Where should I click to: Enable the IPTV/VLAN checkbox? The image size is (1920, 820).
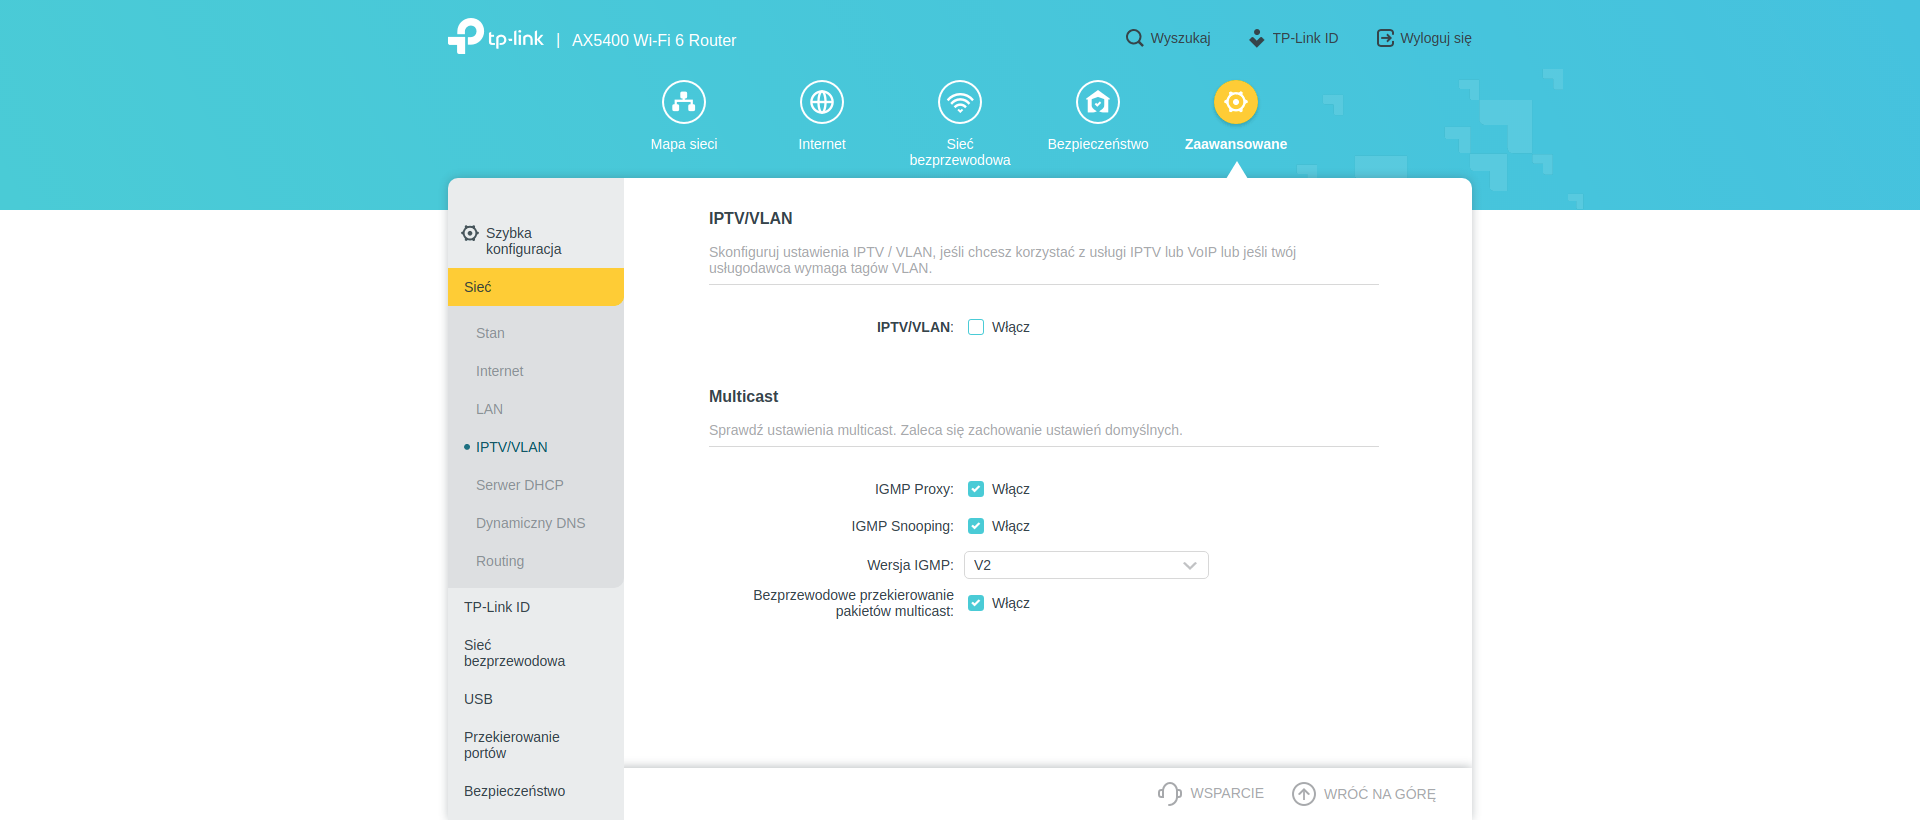[x=976, y=327]
